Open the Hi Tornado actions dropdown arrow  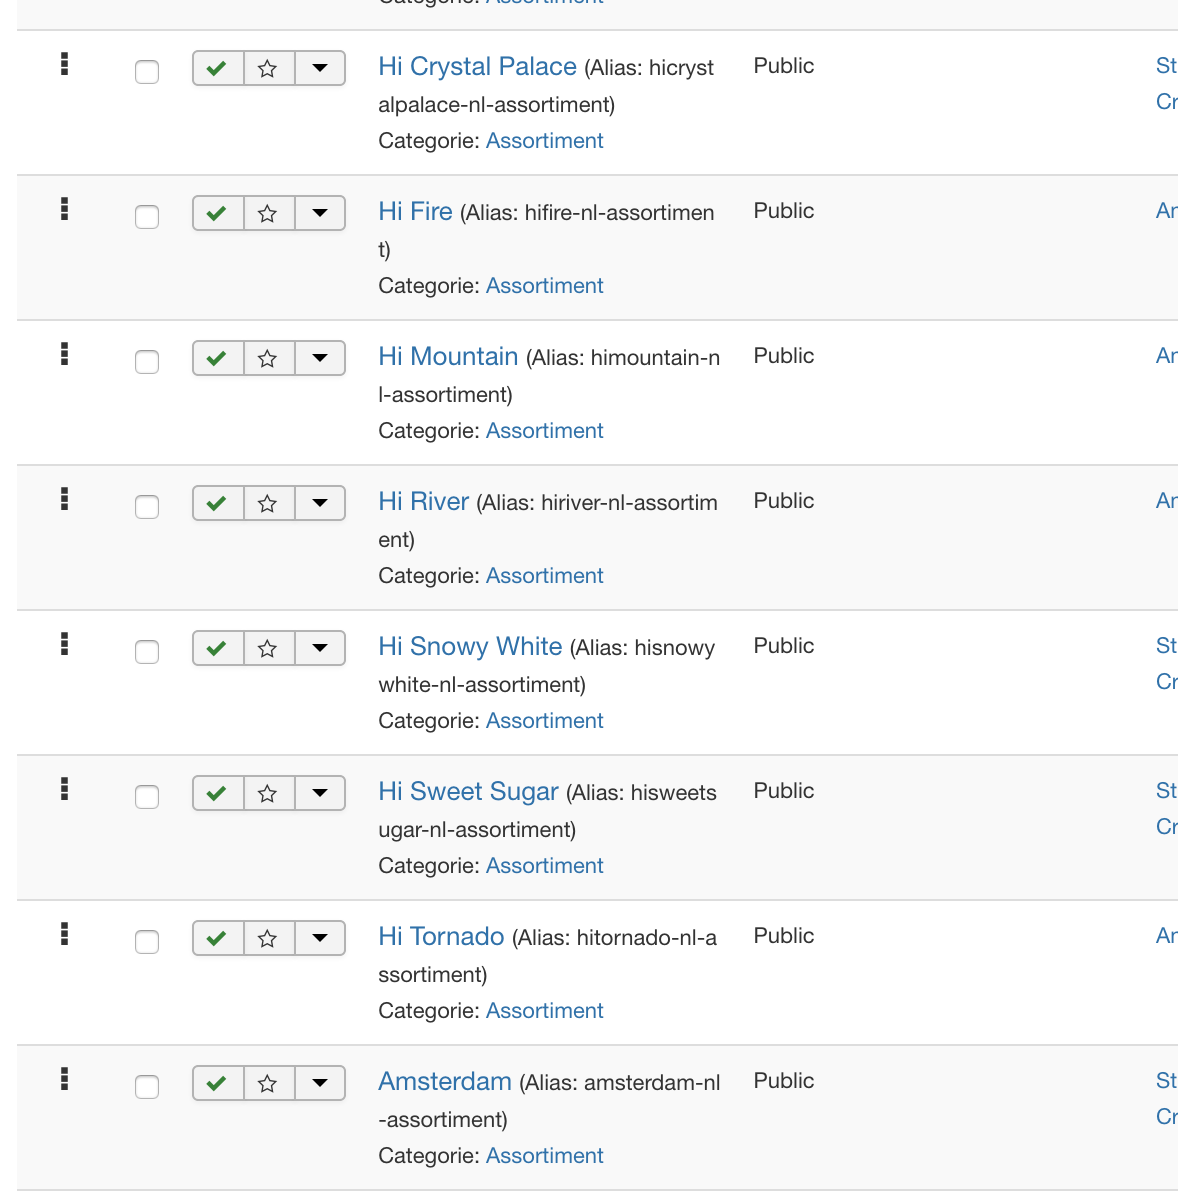tap(320, 938)
